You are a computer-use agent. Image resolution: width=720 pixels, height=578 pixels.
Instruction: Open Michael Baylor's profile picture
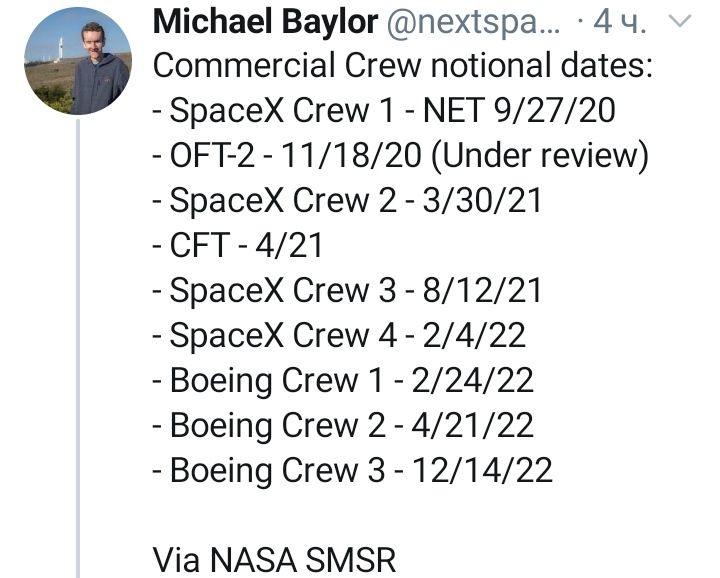pos(78,61)
